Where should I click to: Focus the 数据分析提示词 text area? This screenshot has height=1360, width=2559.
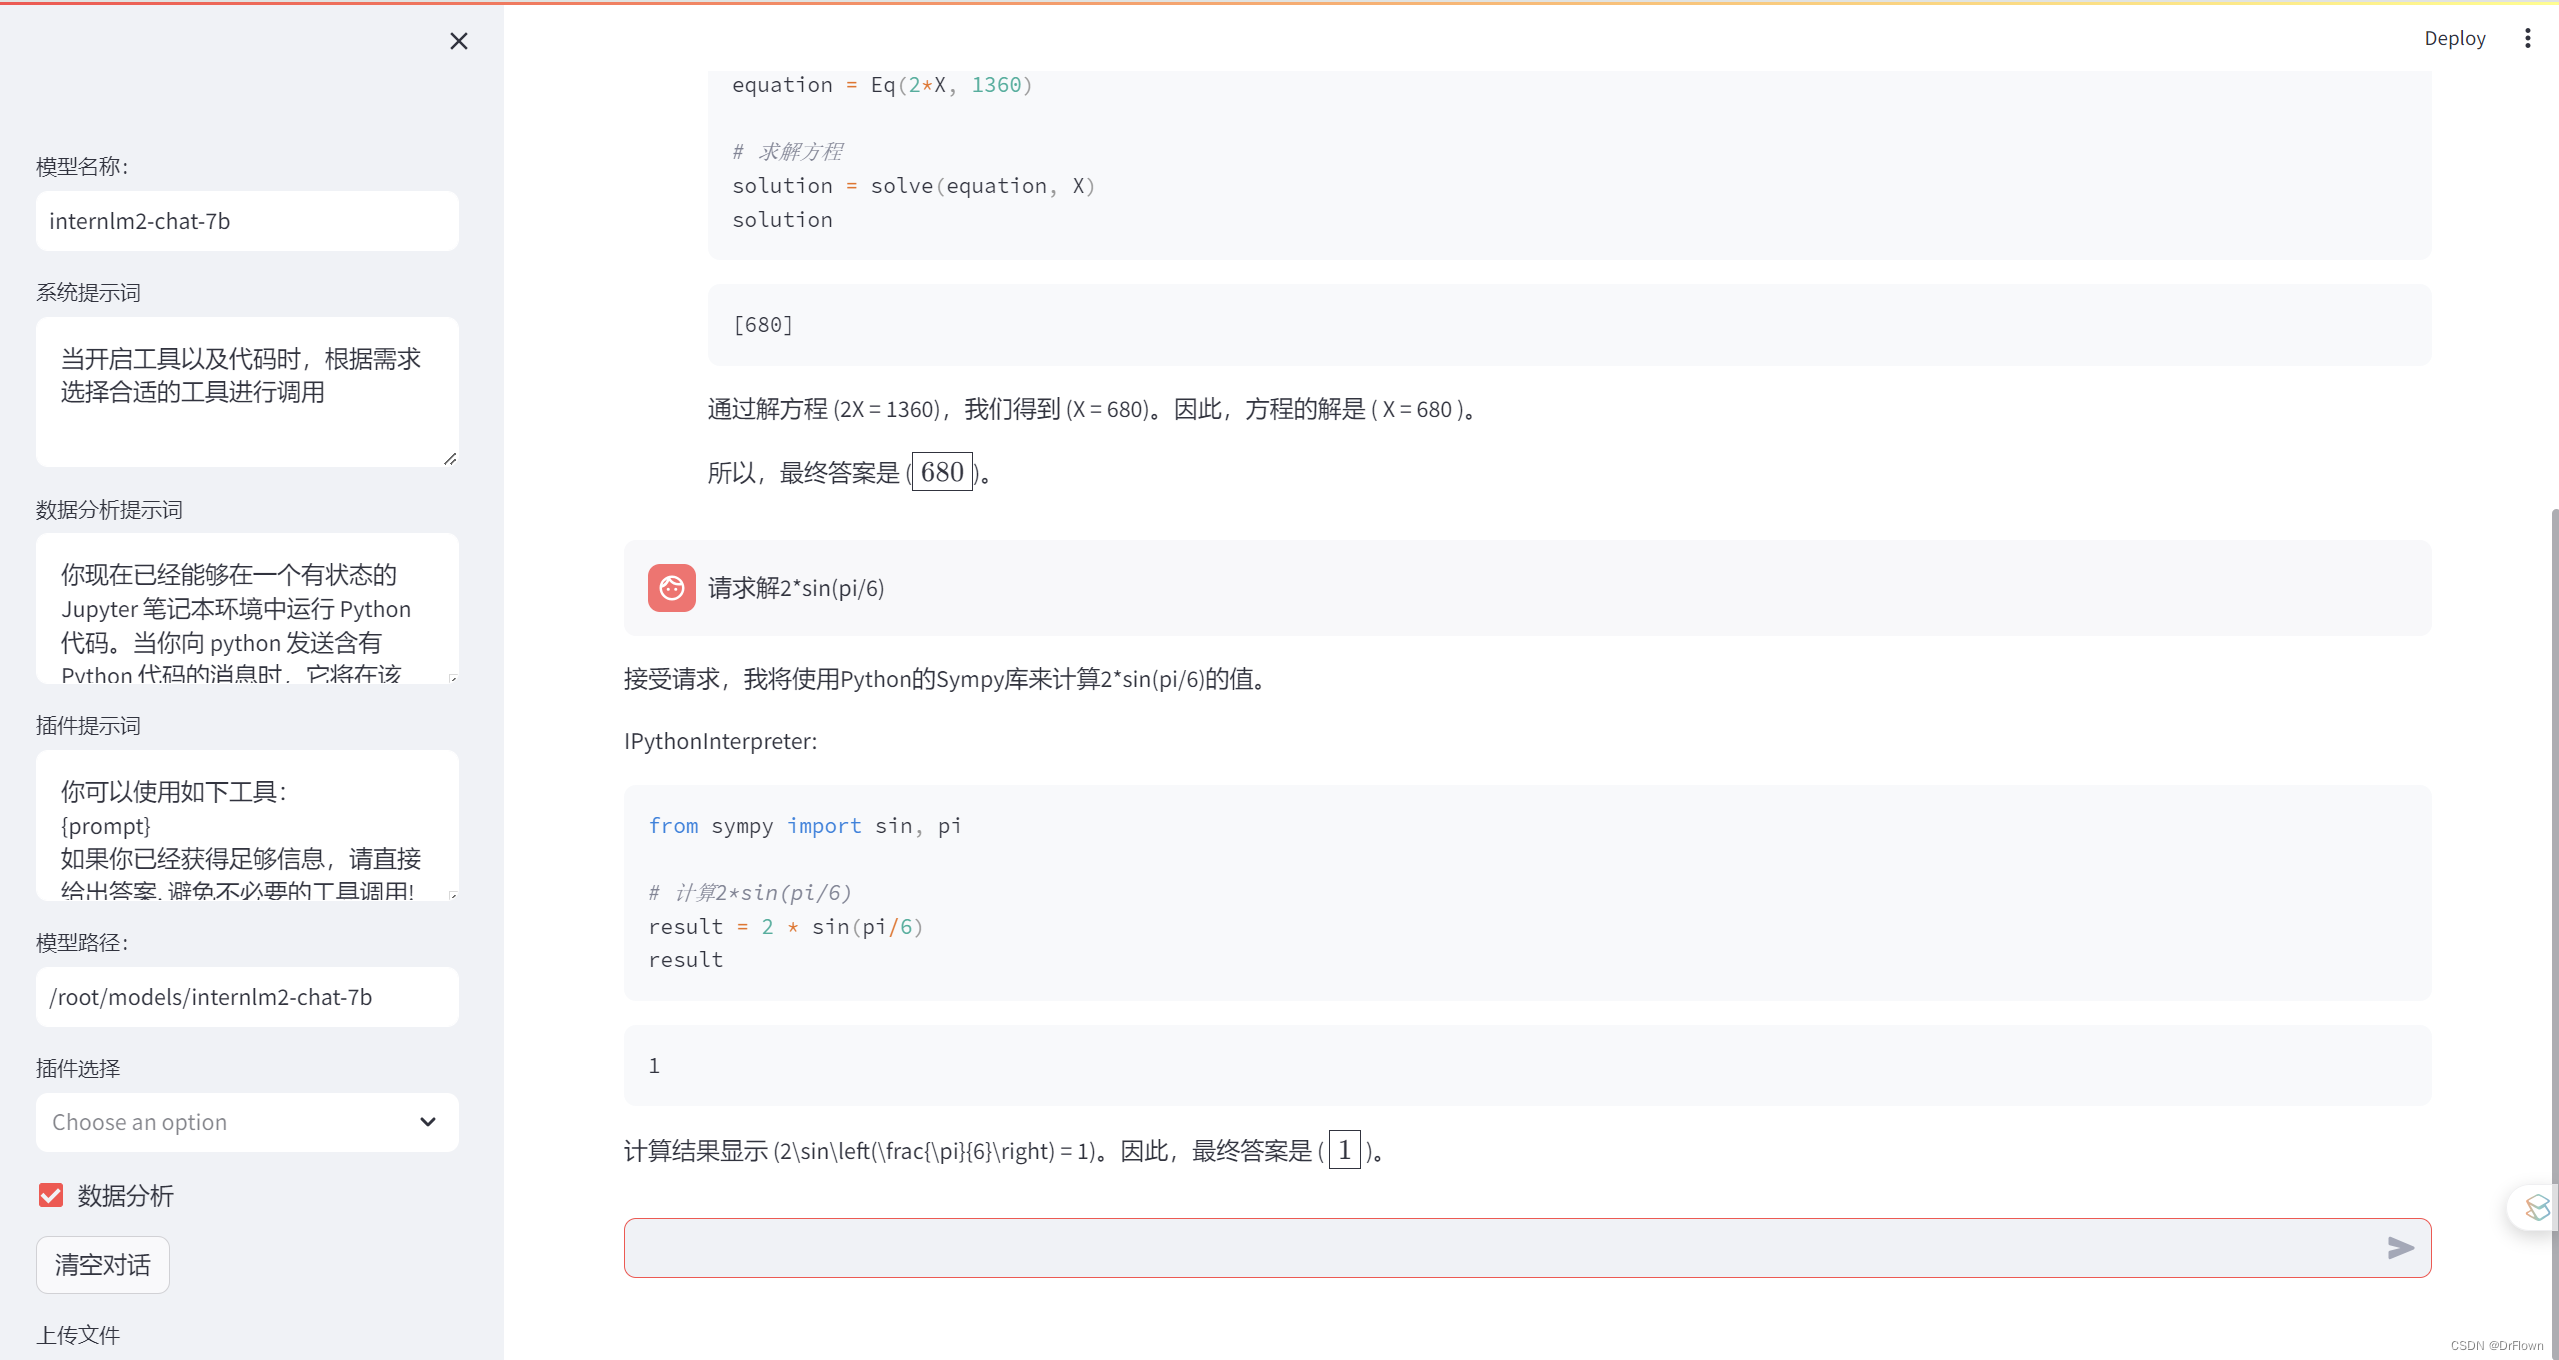pos(247,609)
